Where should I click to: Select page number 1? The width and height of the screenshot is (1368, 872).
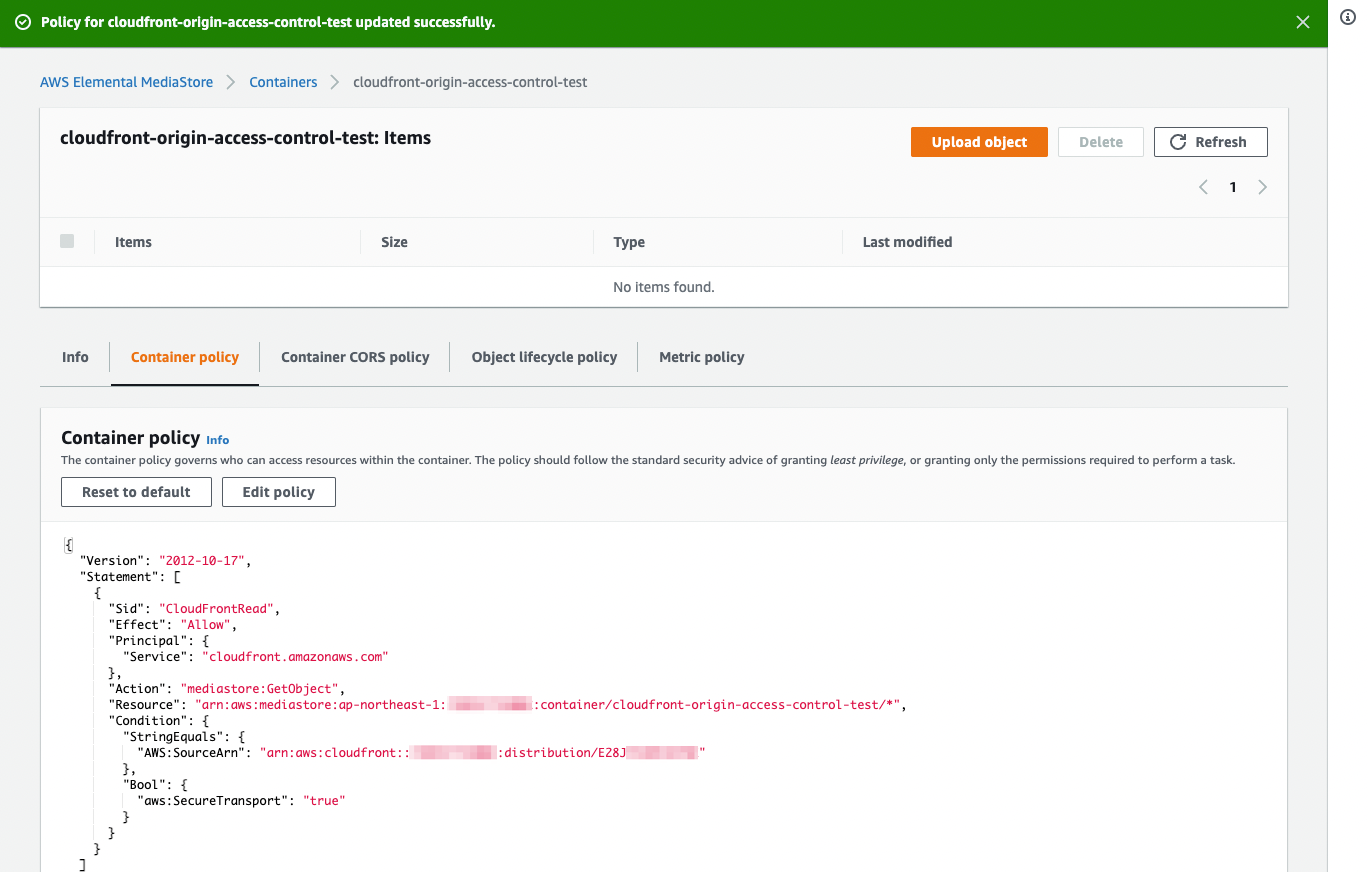1233,187
